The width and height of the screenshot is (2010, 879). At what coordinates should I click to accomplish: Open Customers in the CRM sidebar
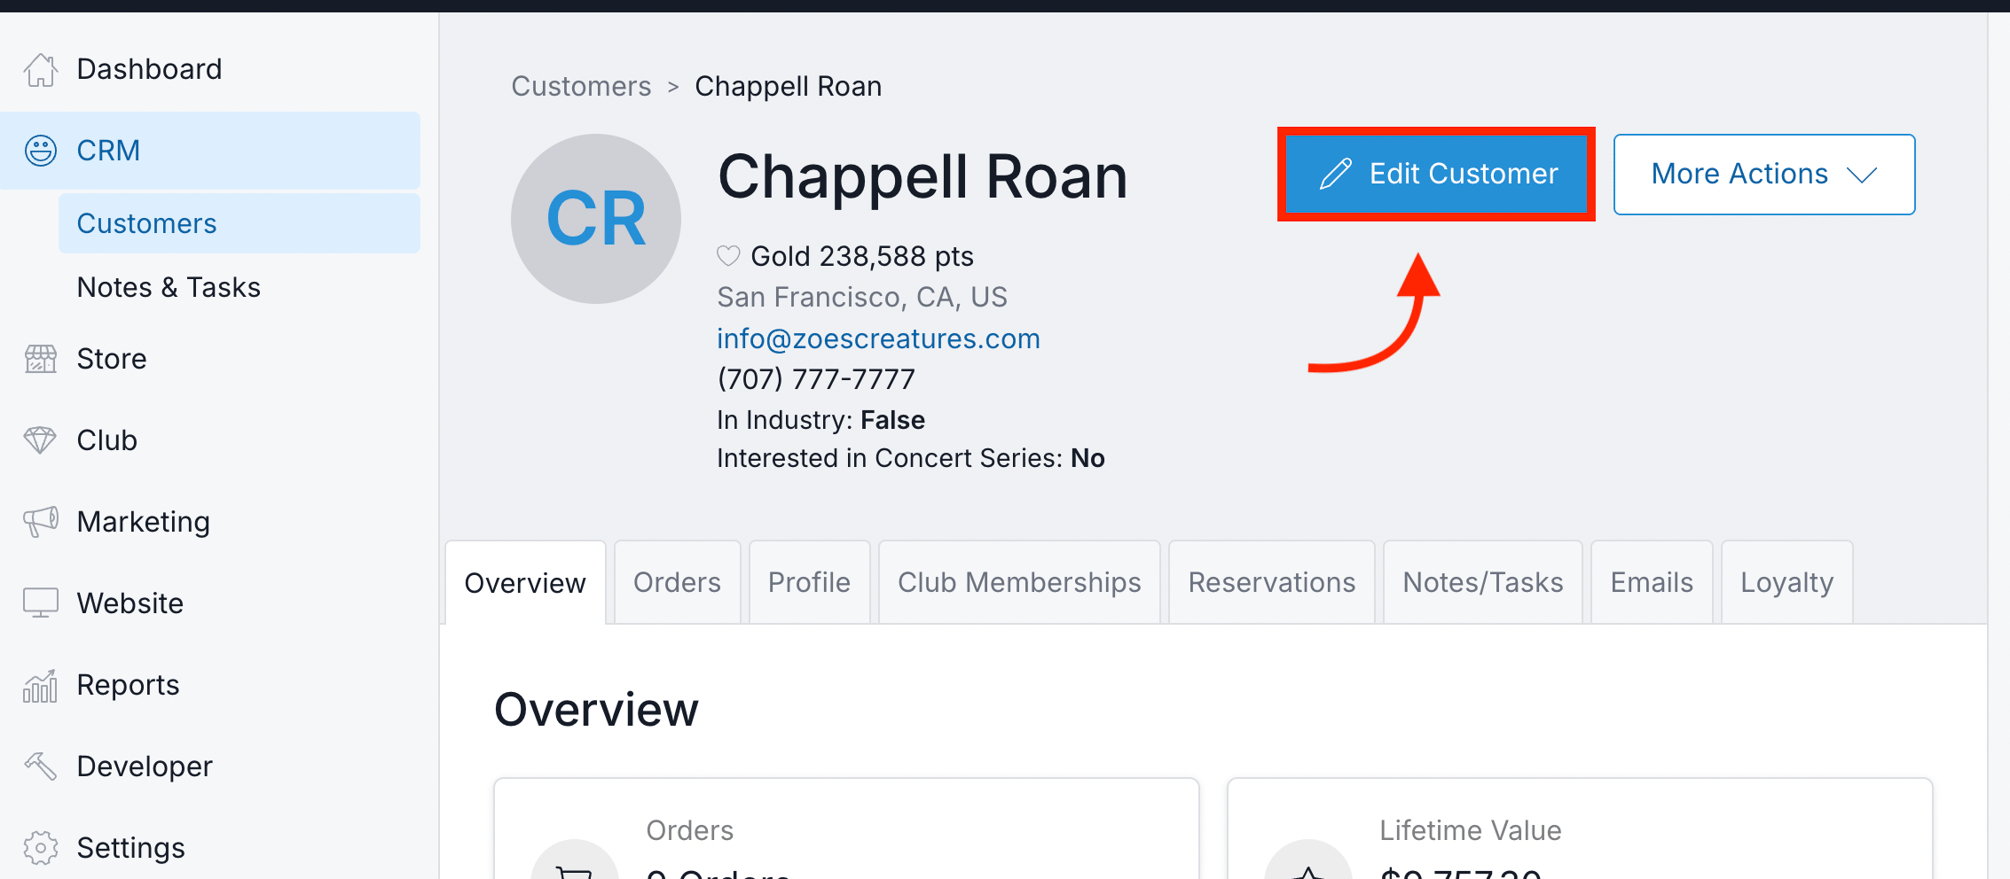[x=239, y=223]
